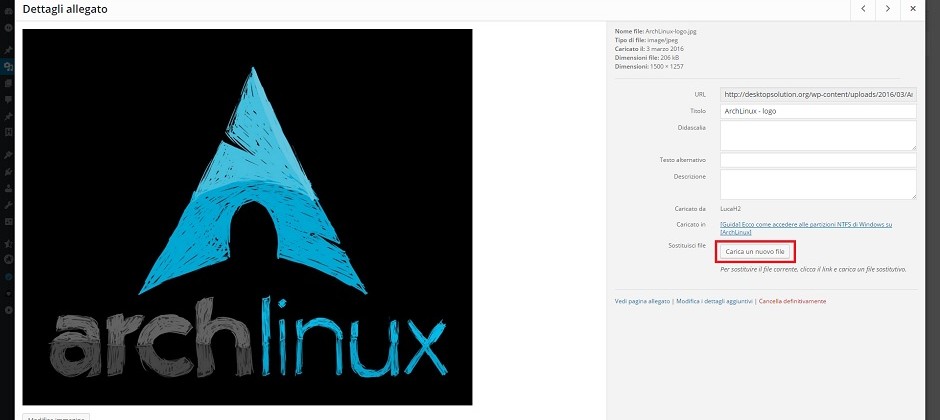Open the Users icon in the sidebar
The image size is (940, 420).
coord(8,188)
